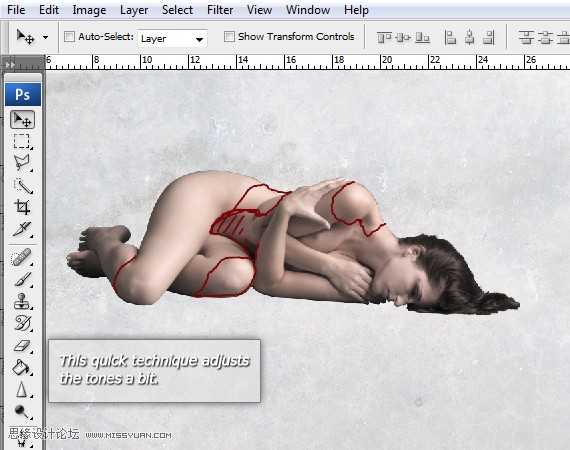Select the Dodge tool
The height and width of the screenshot is (450, 570).
click(22, 411)
